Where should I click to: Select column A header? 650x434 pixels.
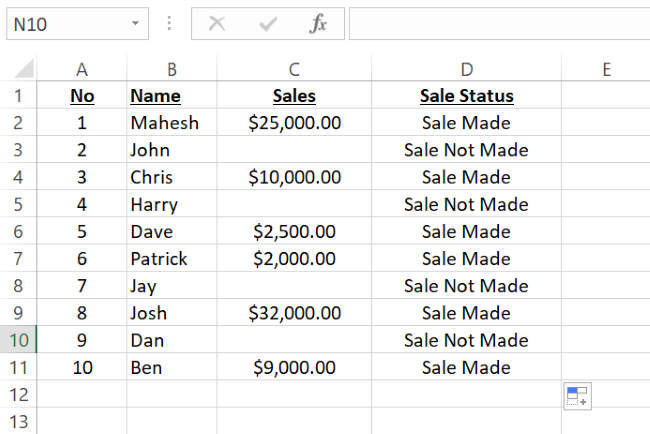click(x=82, y=69)
